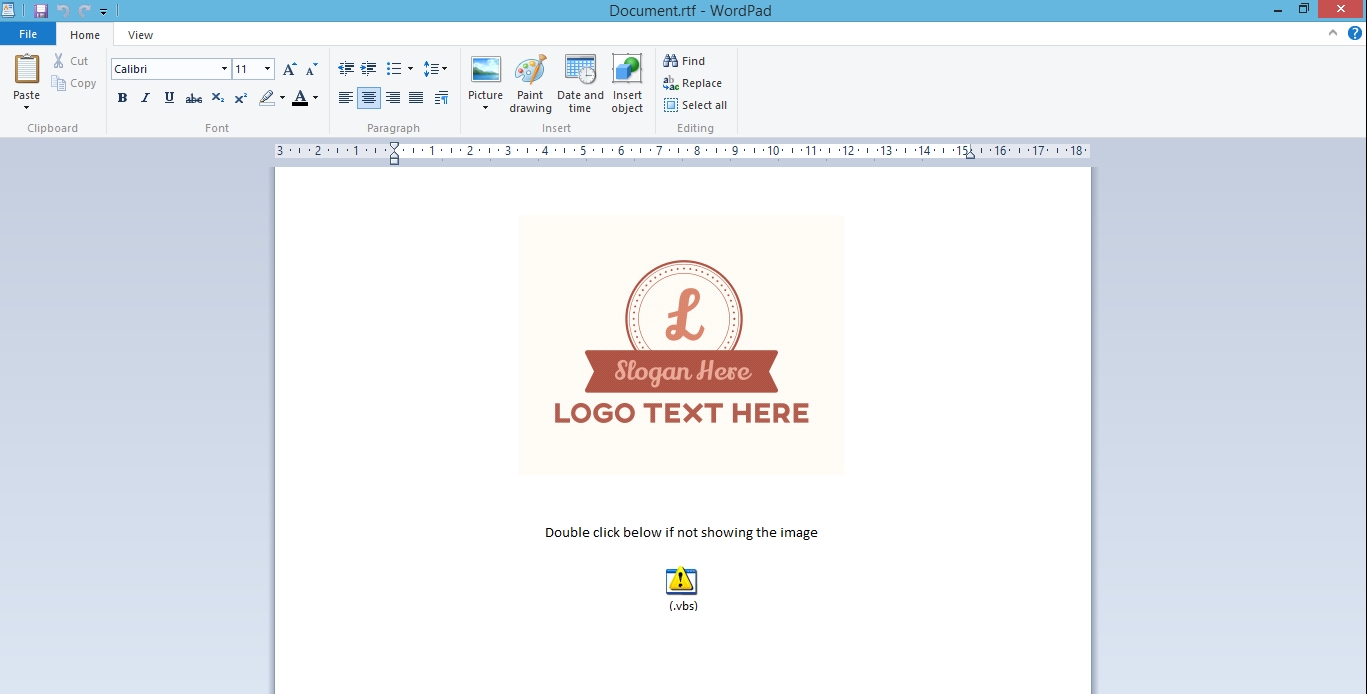Open the font size dropdown
This screenshot has width=1367, height=694.
click(267, 69)
